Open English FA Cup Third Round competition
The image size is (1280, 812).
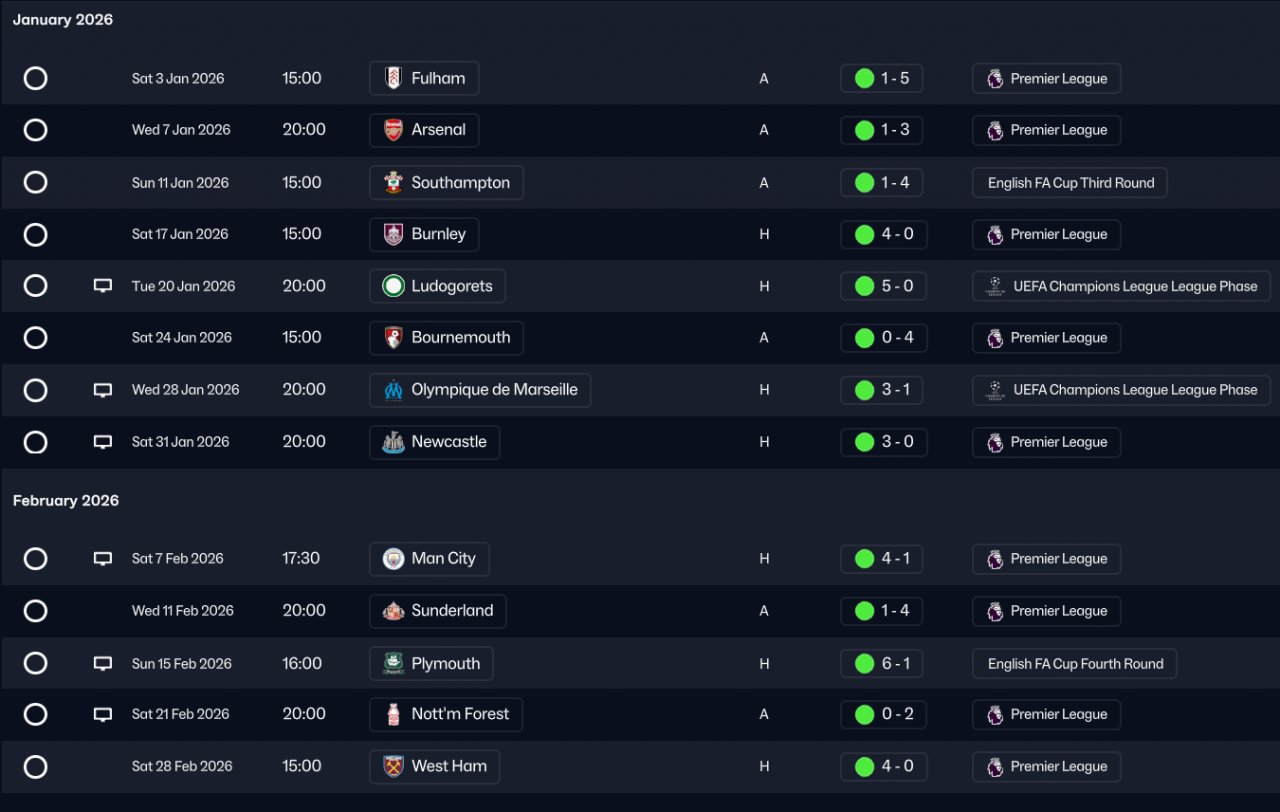tap(1070, 183)
